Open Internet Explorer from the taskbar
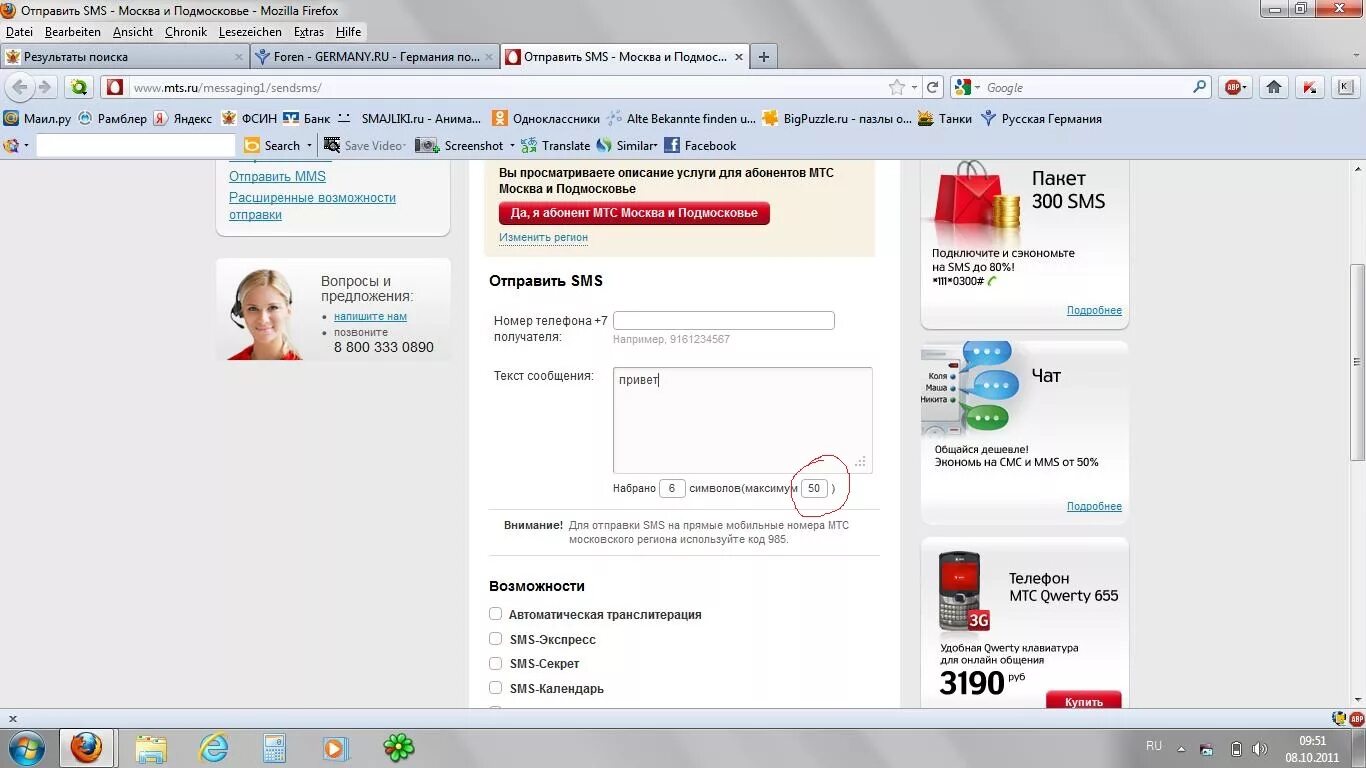 pyautogui.click(x=214, y=747)
